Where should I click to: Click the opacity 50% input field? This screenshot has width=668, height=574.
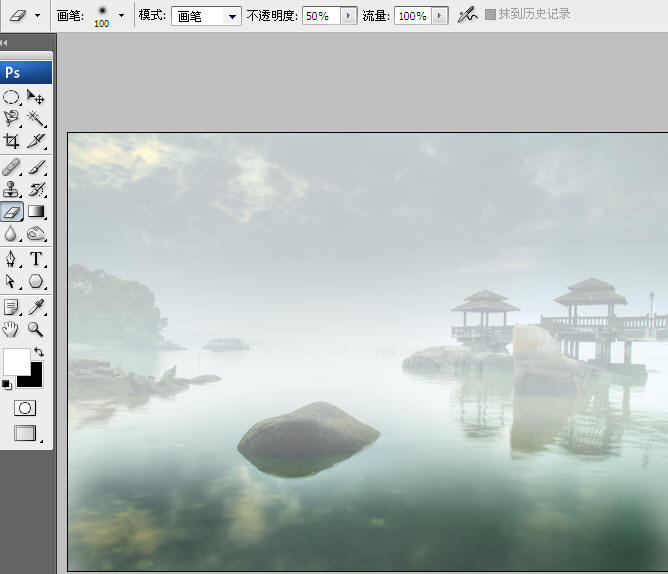coord(319,16)
